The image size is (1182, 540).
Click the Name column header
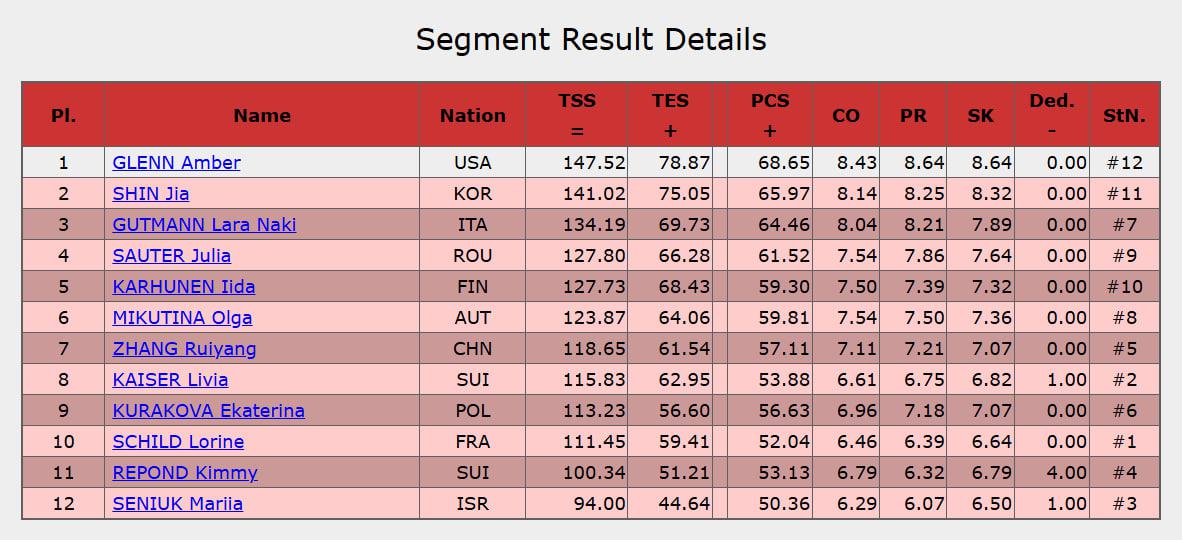[262, 115]
